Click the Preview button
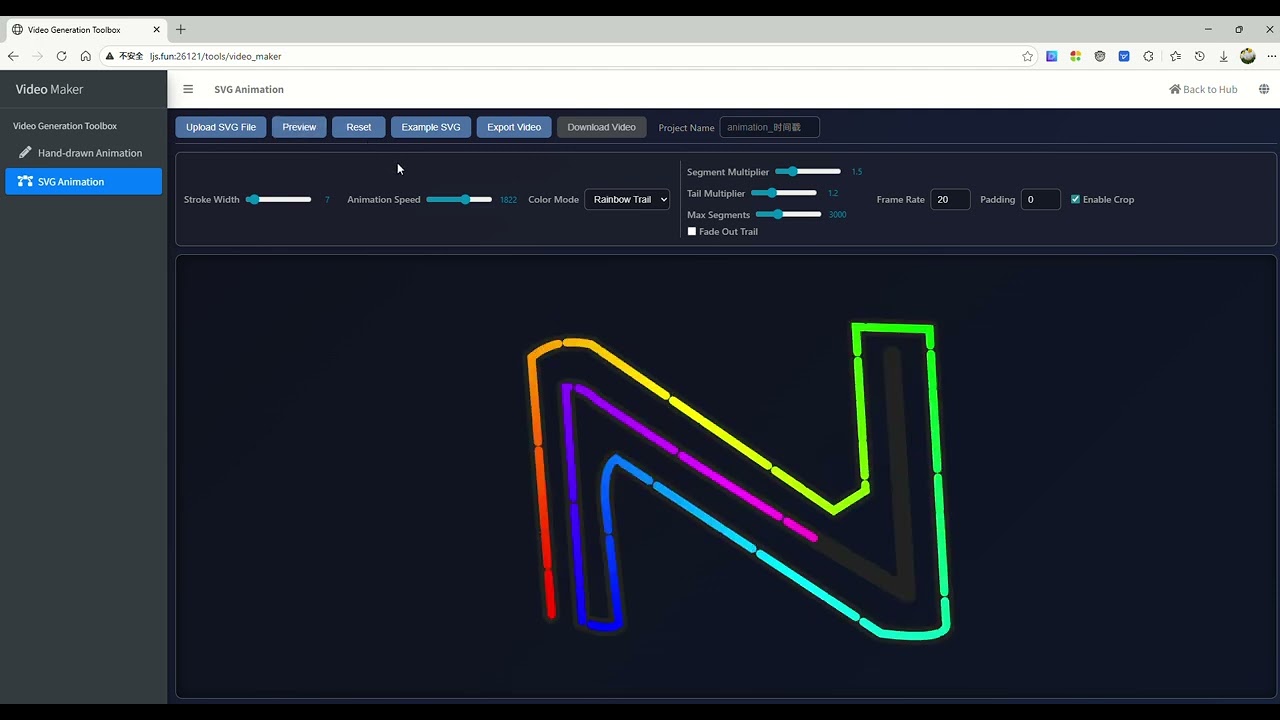1280x720 pixels. click(x=299, y=127)
